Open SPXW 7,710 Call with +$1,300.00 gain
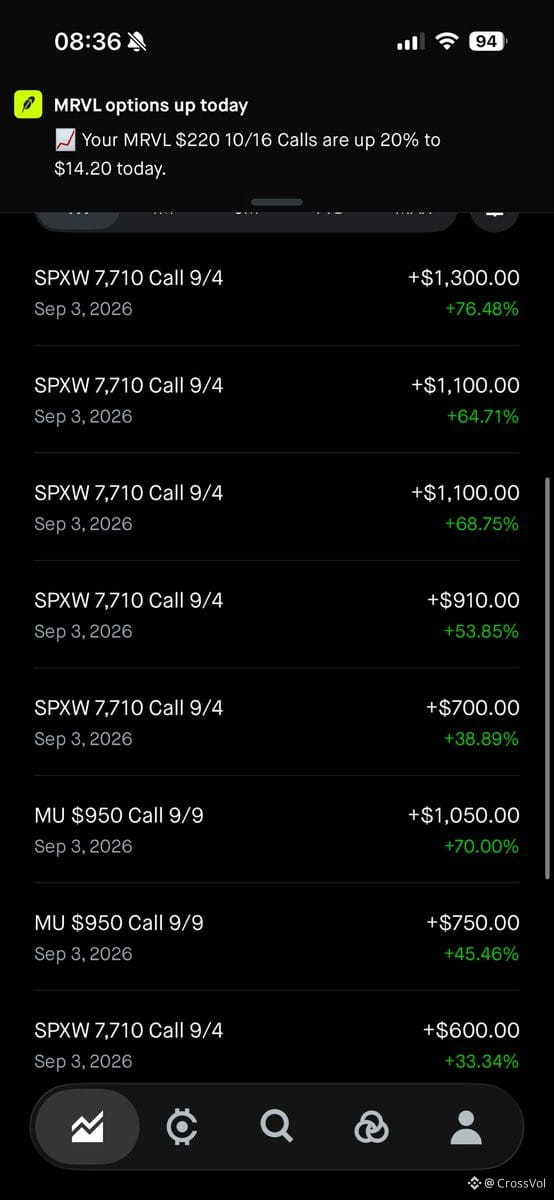 (277, 292)
